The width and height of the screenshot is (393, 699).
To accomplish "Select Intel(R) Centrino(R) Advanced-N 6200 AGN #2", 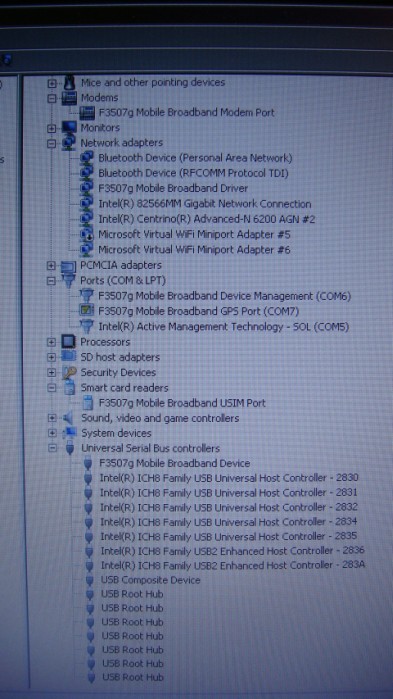I will [207, 219].
